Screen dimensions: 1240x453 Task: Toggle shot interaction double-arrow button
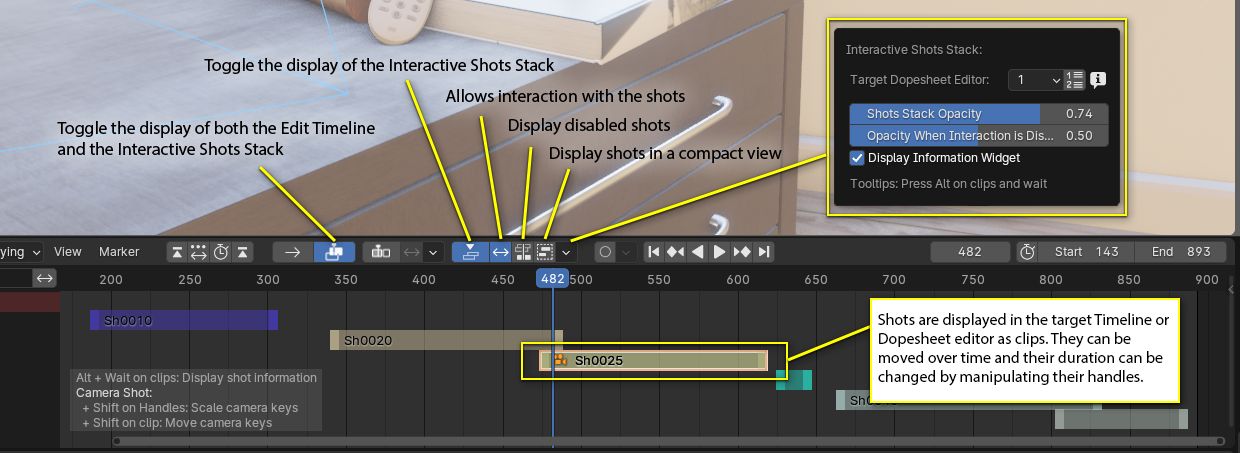click(501, 252)
